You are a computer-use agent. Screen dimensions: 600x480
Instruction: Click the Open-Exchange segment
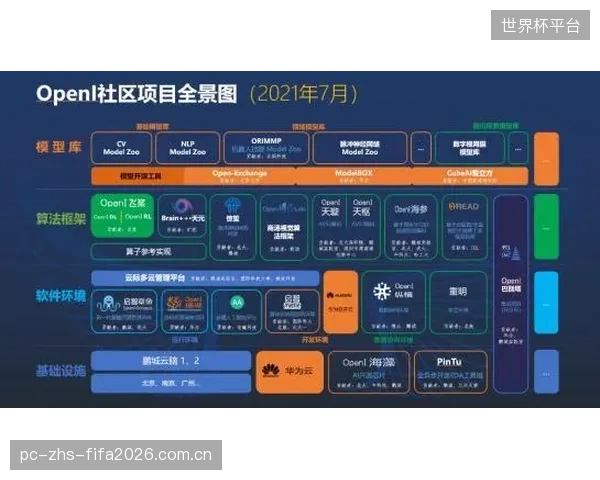tap(240, 176)
